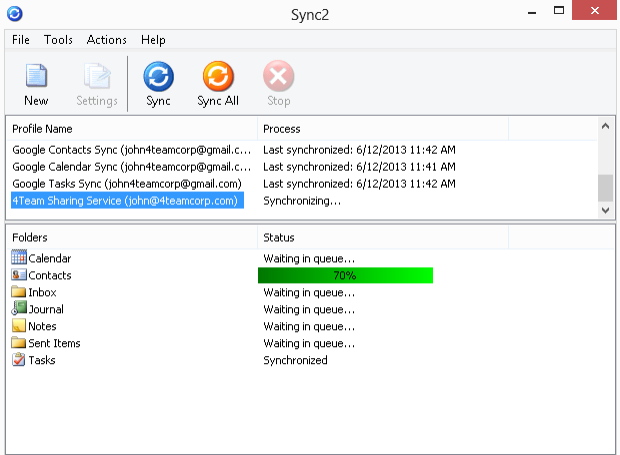Click the grayed Settings toolbar icon
This screenshot has height=455, width=620.
click(97, 76)
